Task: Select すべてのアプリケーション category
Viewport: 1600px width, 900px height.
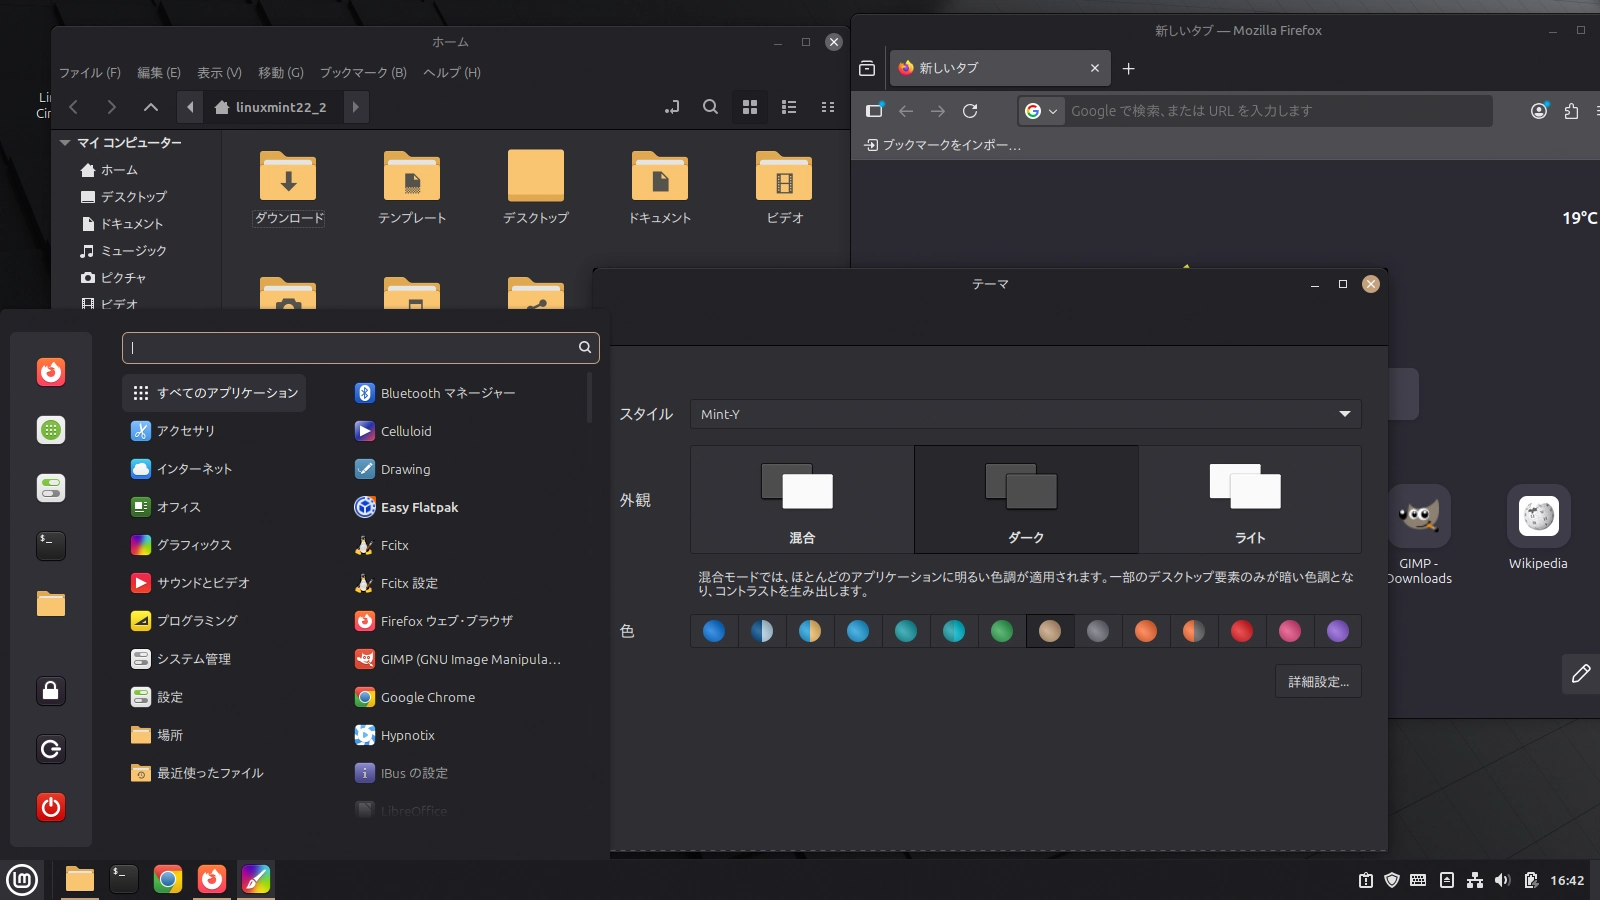Action: click(x=214, y=393)
